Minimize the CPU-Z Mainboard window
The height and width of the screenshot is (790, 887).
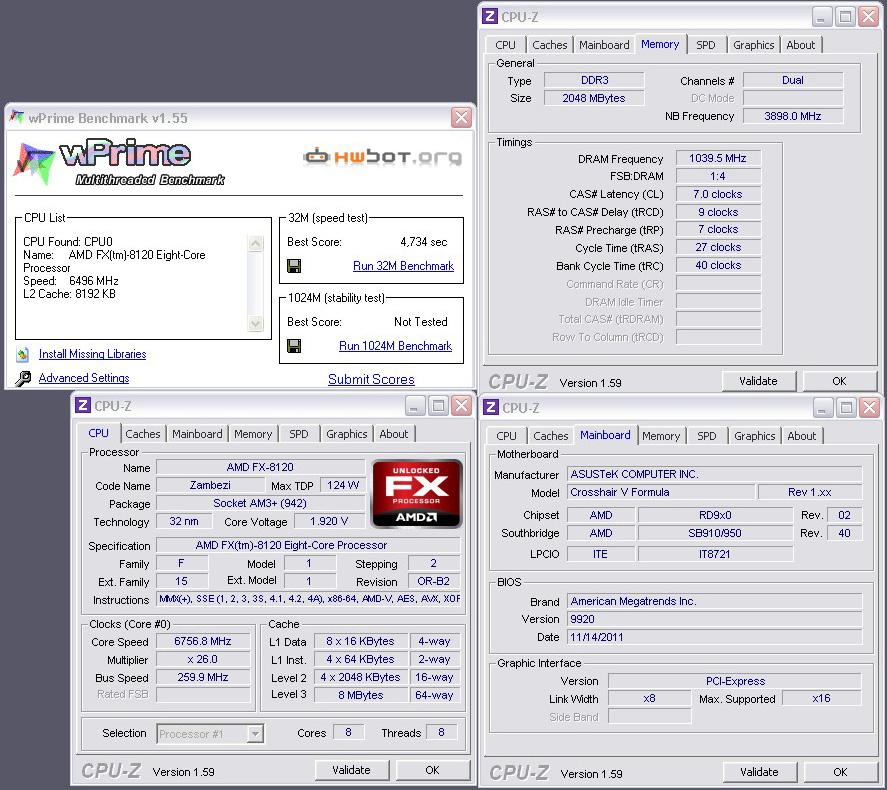coord(823,407)
